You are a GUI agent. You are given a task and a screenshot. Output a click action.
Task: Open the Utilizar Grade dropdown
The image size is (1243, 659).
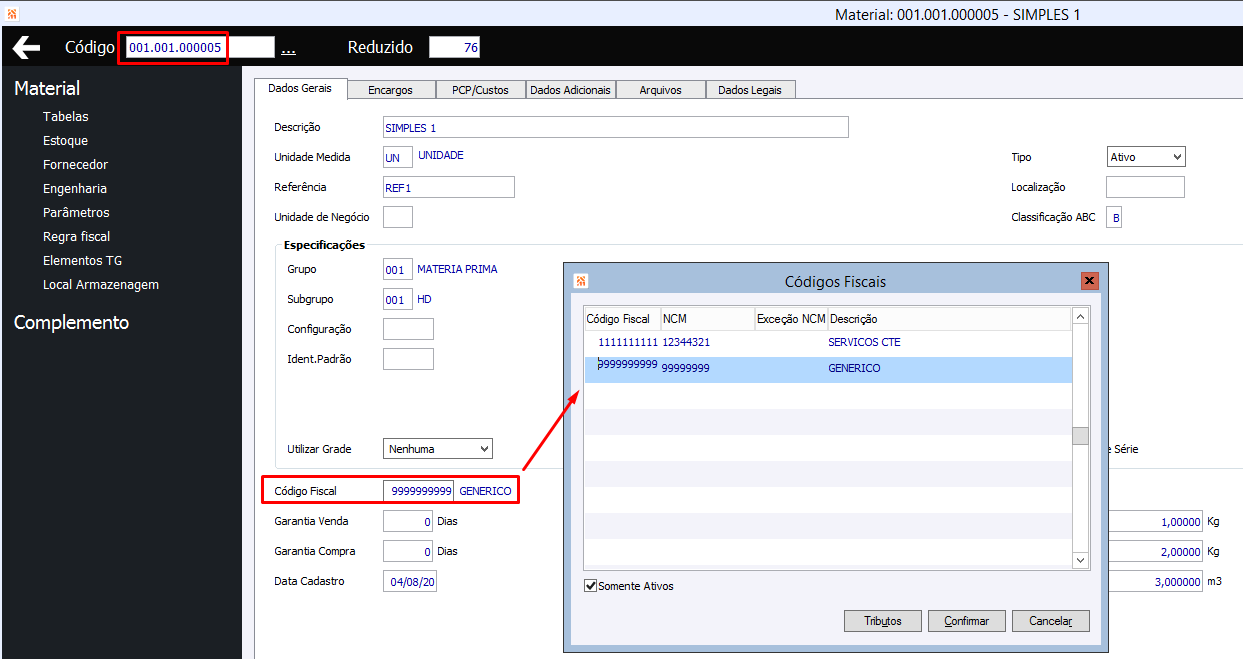[x=438, y=449]
